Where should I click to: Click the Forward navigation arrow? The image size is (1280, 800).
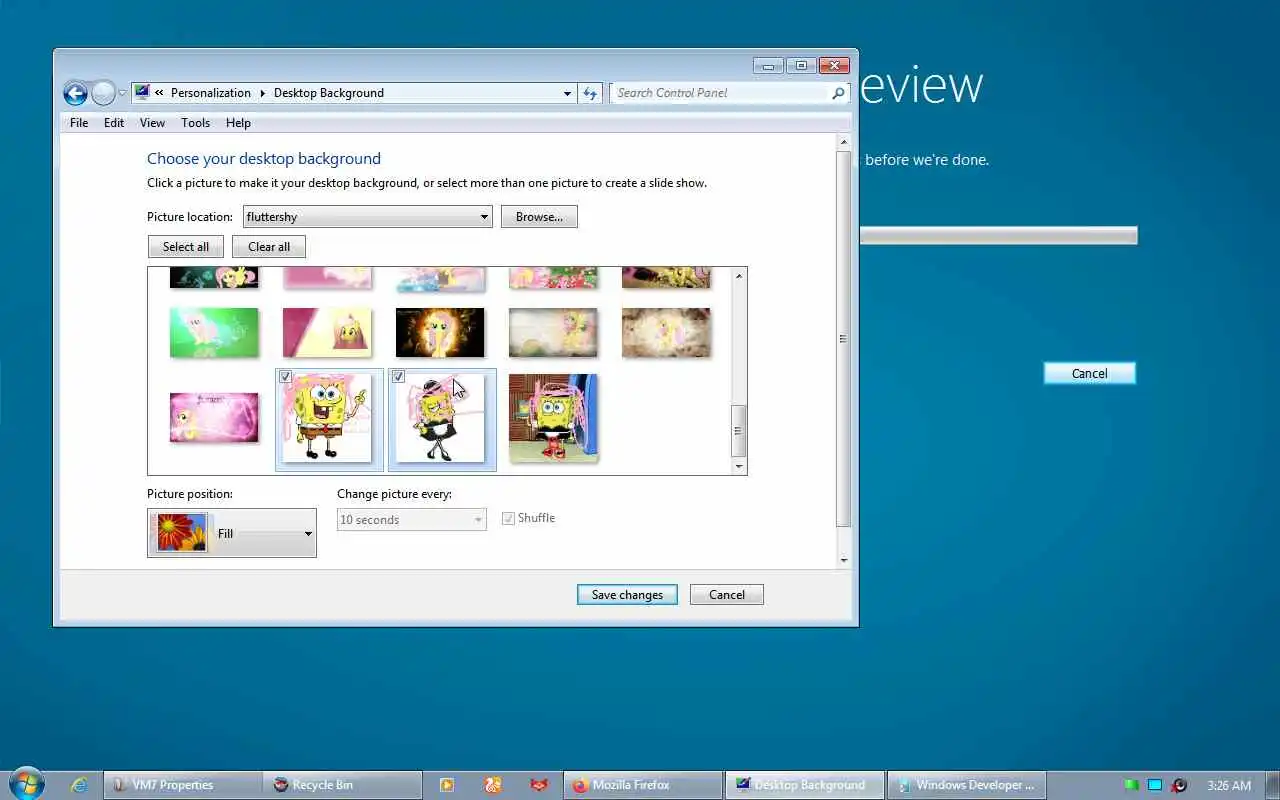coord(104,93)
